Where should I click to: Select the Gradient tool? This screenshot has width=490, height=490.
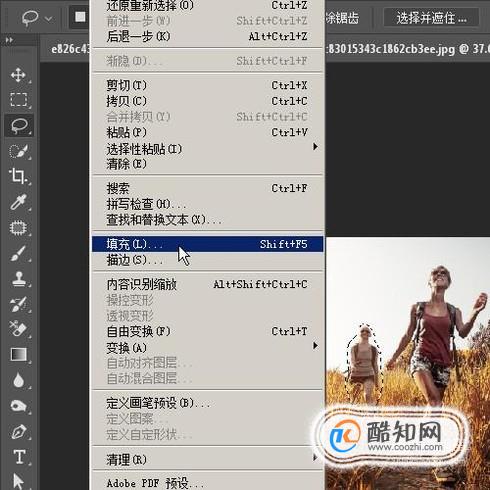(18, 354)
